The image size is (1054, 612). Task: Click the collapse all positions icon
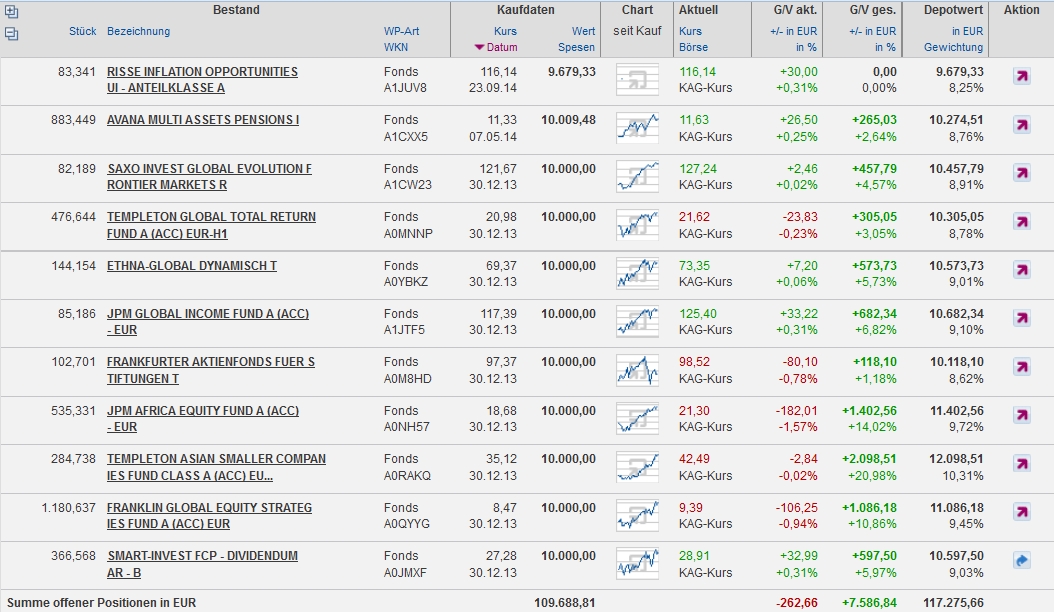pyautogui.click(x=11, y=33)
